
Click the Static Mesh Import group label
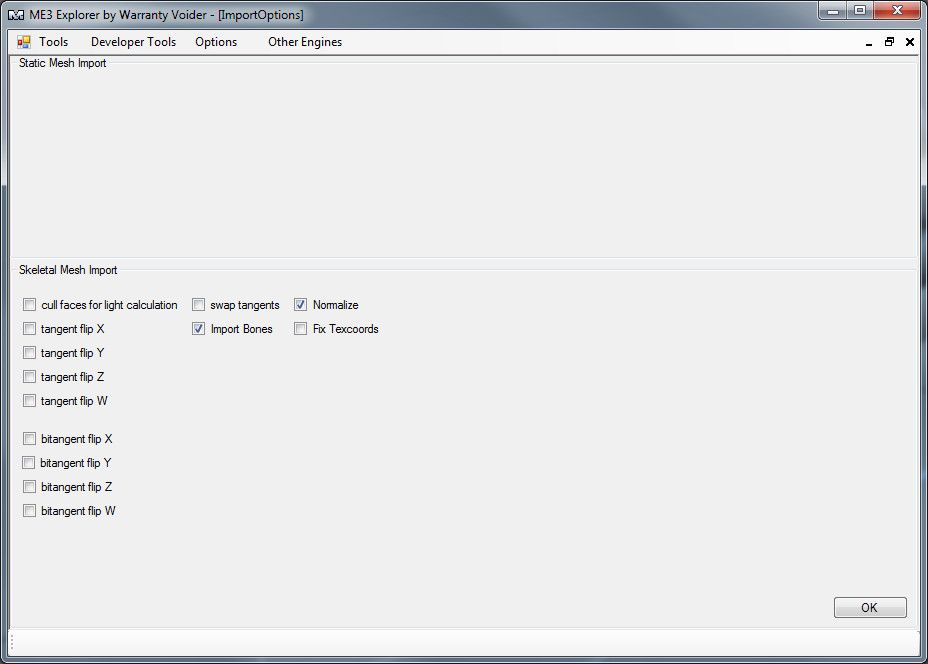click(x=63, y=63)
